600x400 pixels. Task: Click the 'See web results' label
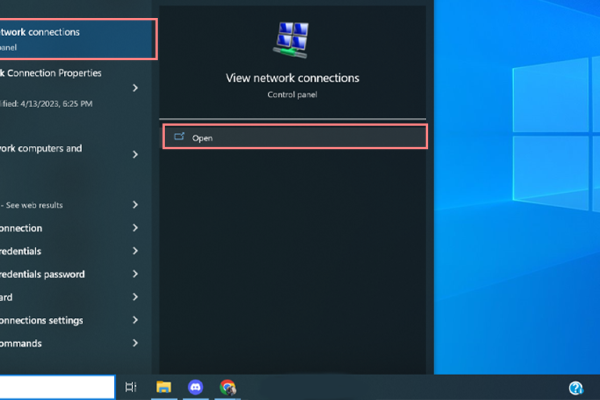35,205
